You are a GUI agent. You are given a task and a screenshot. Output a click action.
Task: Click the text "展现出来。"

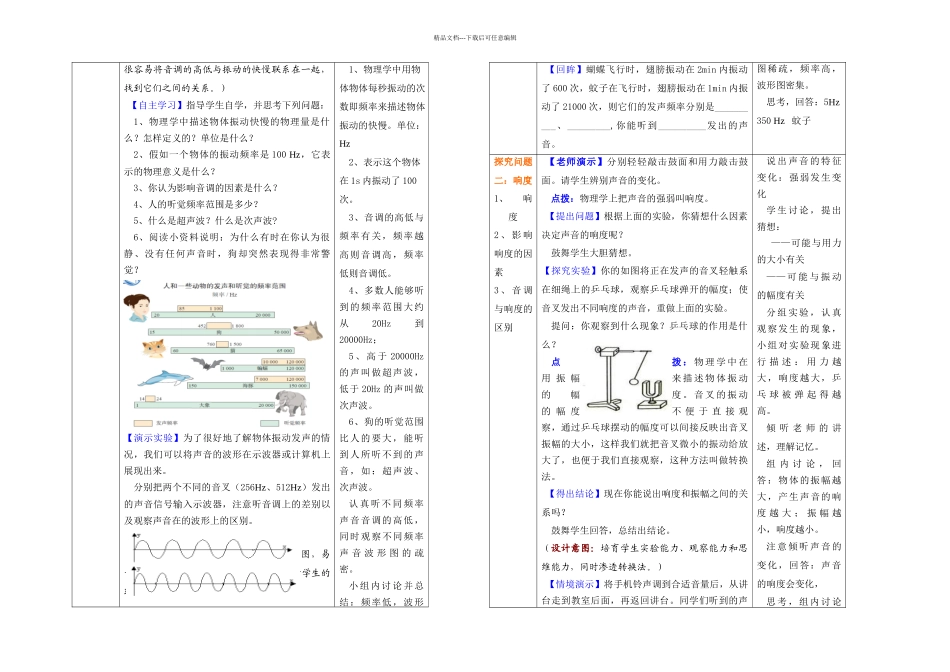tap(147, 471)
